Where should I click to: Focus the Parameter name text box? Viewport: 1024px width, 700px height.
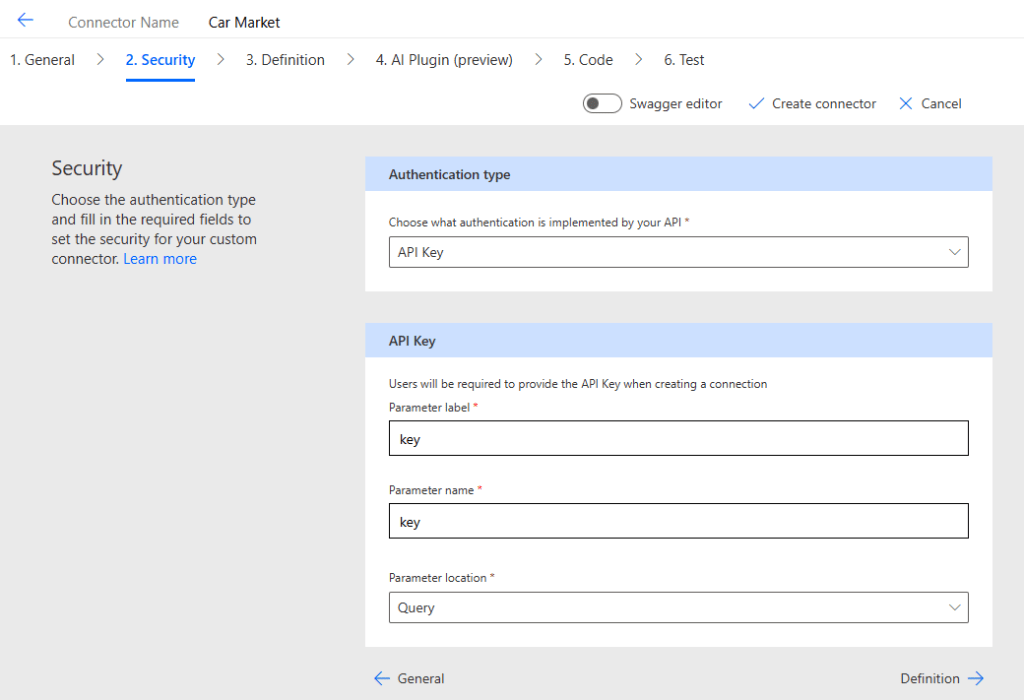pos(677,521)
